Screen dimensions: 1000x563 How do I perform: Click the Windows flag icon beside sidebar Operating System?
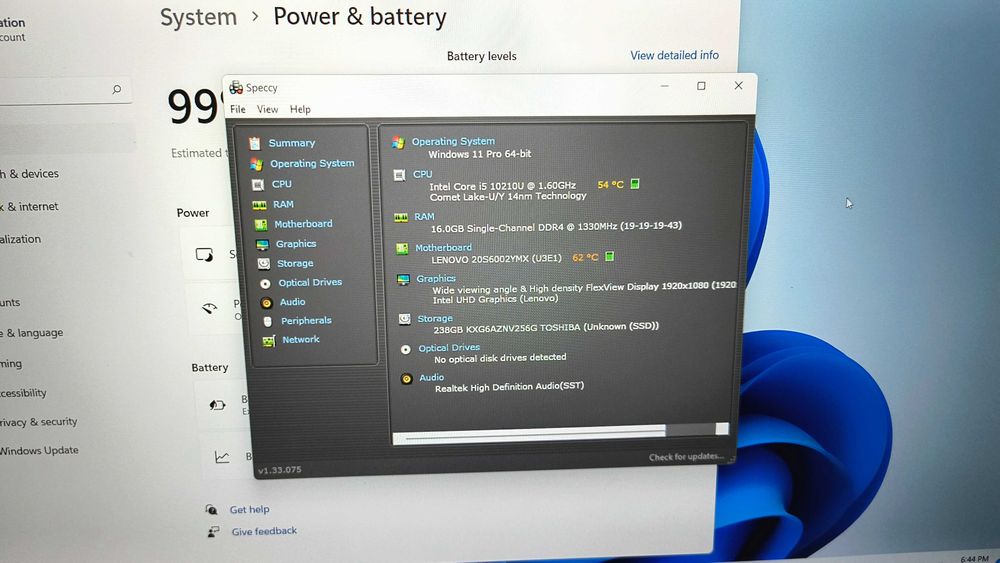click(256, 164)
